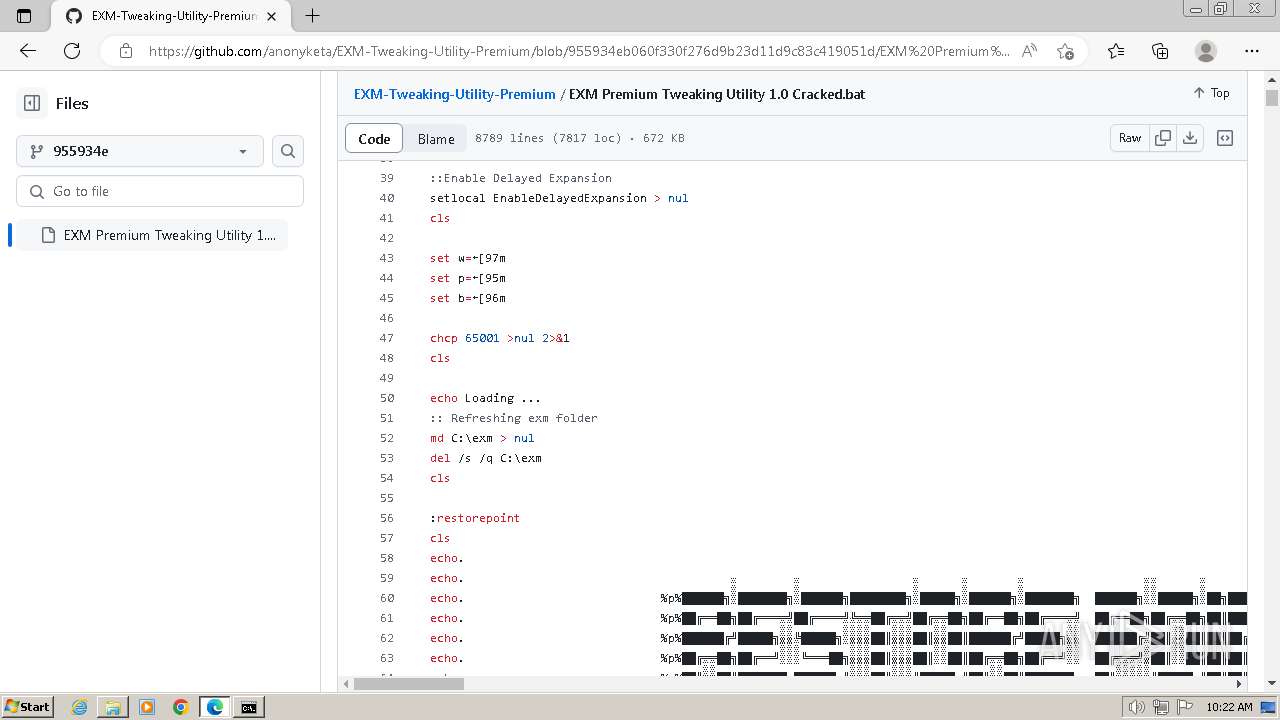Open browser Collections
The image size is (1280, 720).
[1160, 51]
